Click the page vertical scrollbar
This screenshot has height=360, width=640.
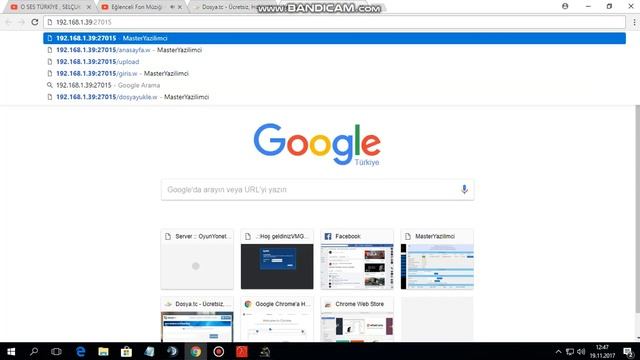point(638,209)
